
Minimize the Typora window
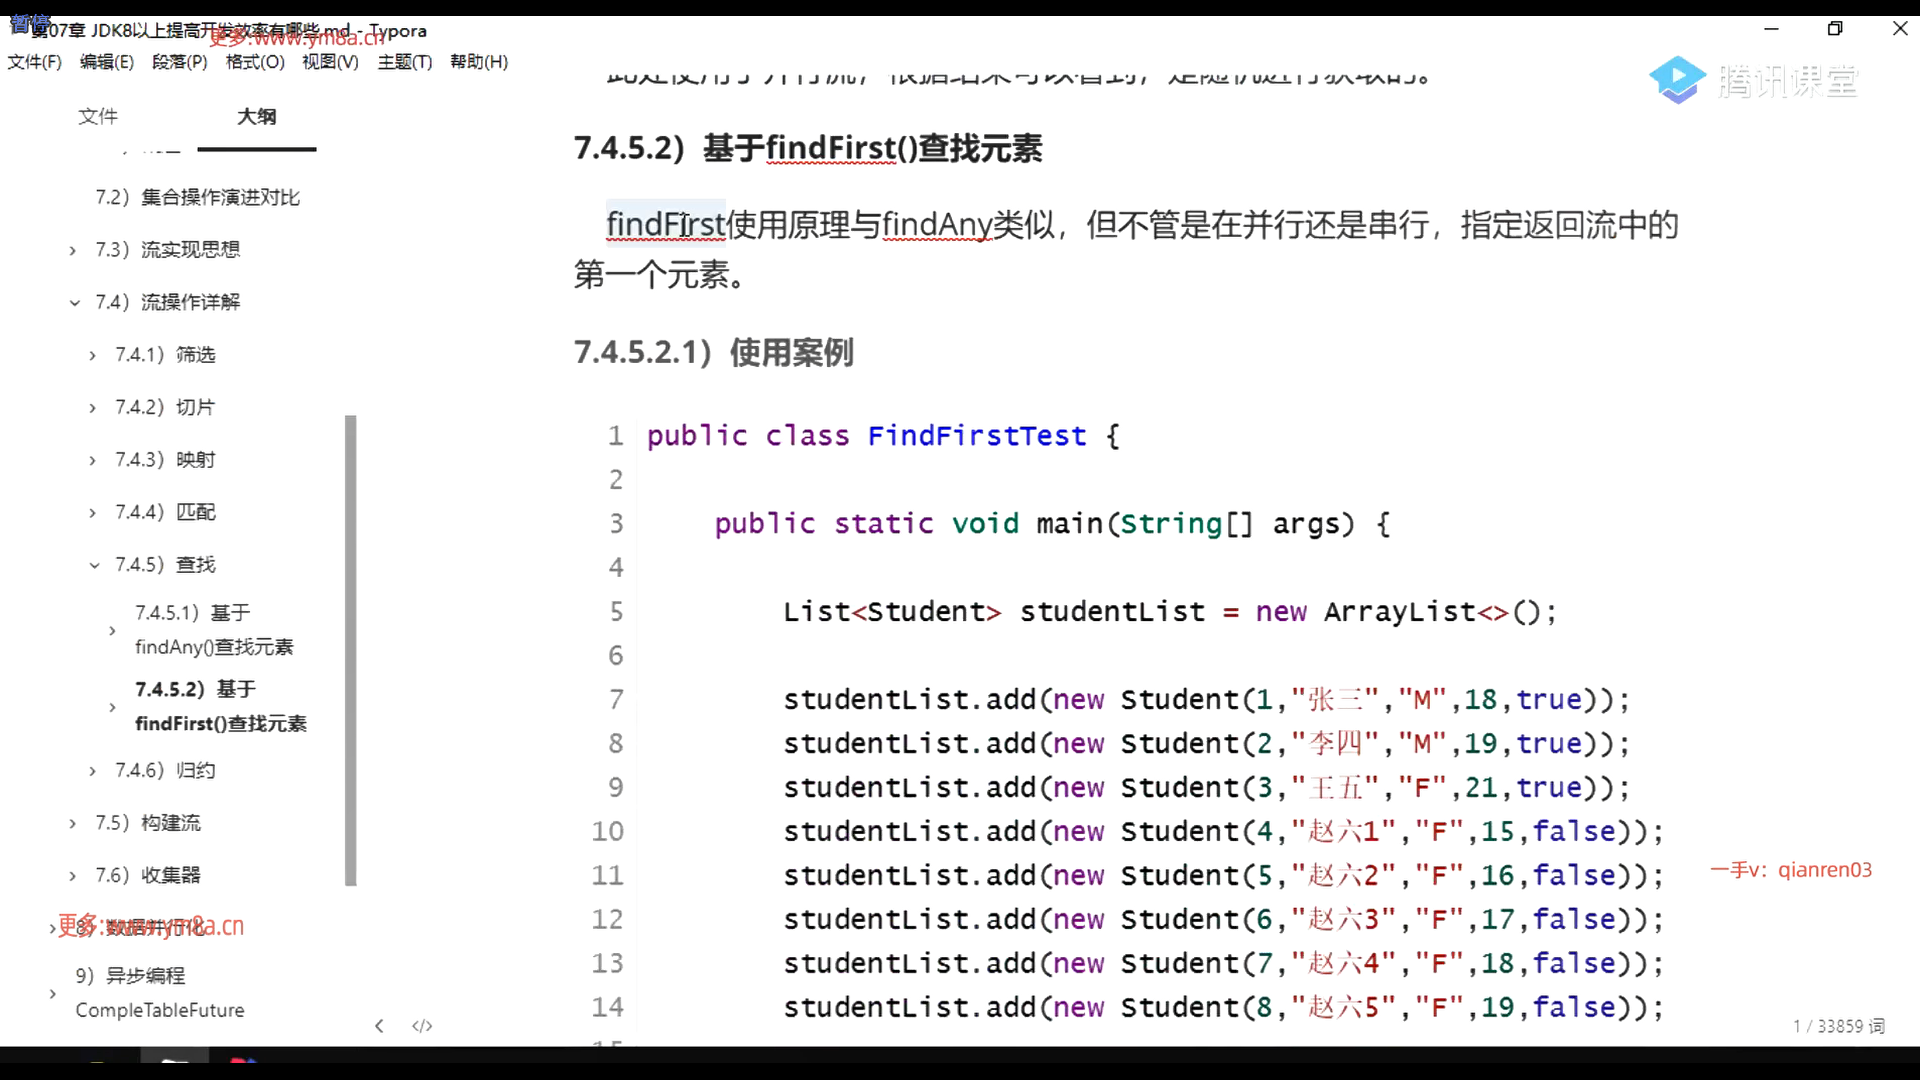click(x=1771, y=29)
